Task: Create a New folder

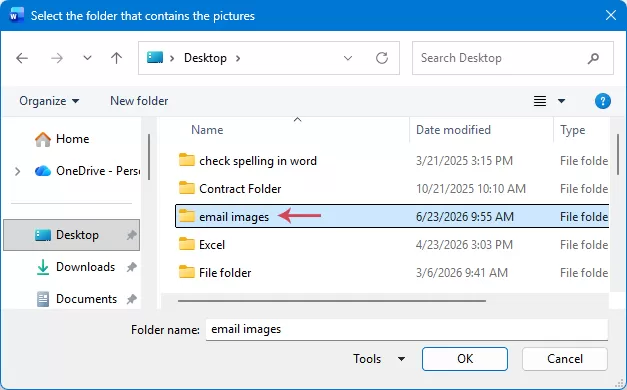Action: [x=139, y=101]
